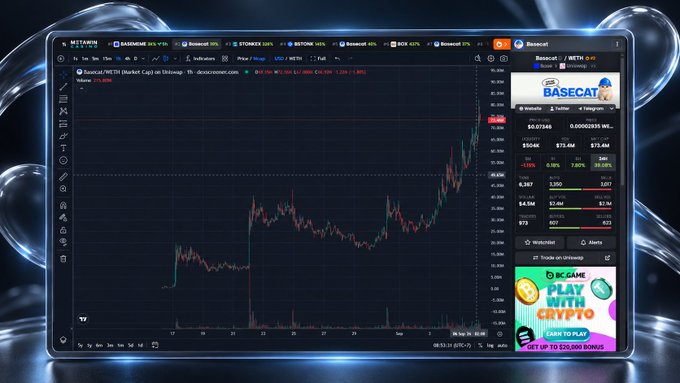This screenshot has height=383, width=680.
Task: Select the D daily timeframe
Action: [x=136, y=59]
